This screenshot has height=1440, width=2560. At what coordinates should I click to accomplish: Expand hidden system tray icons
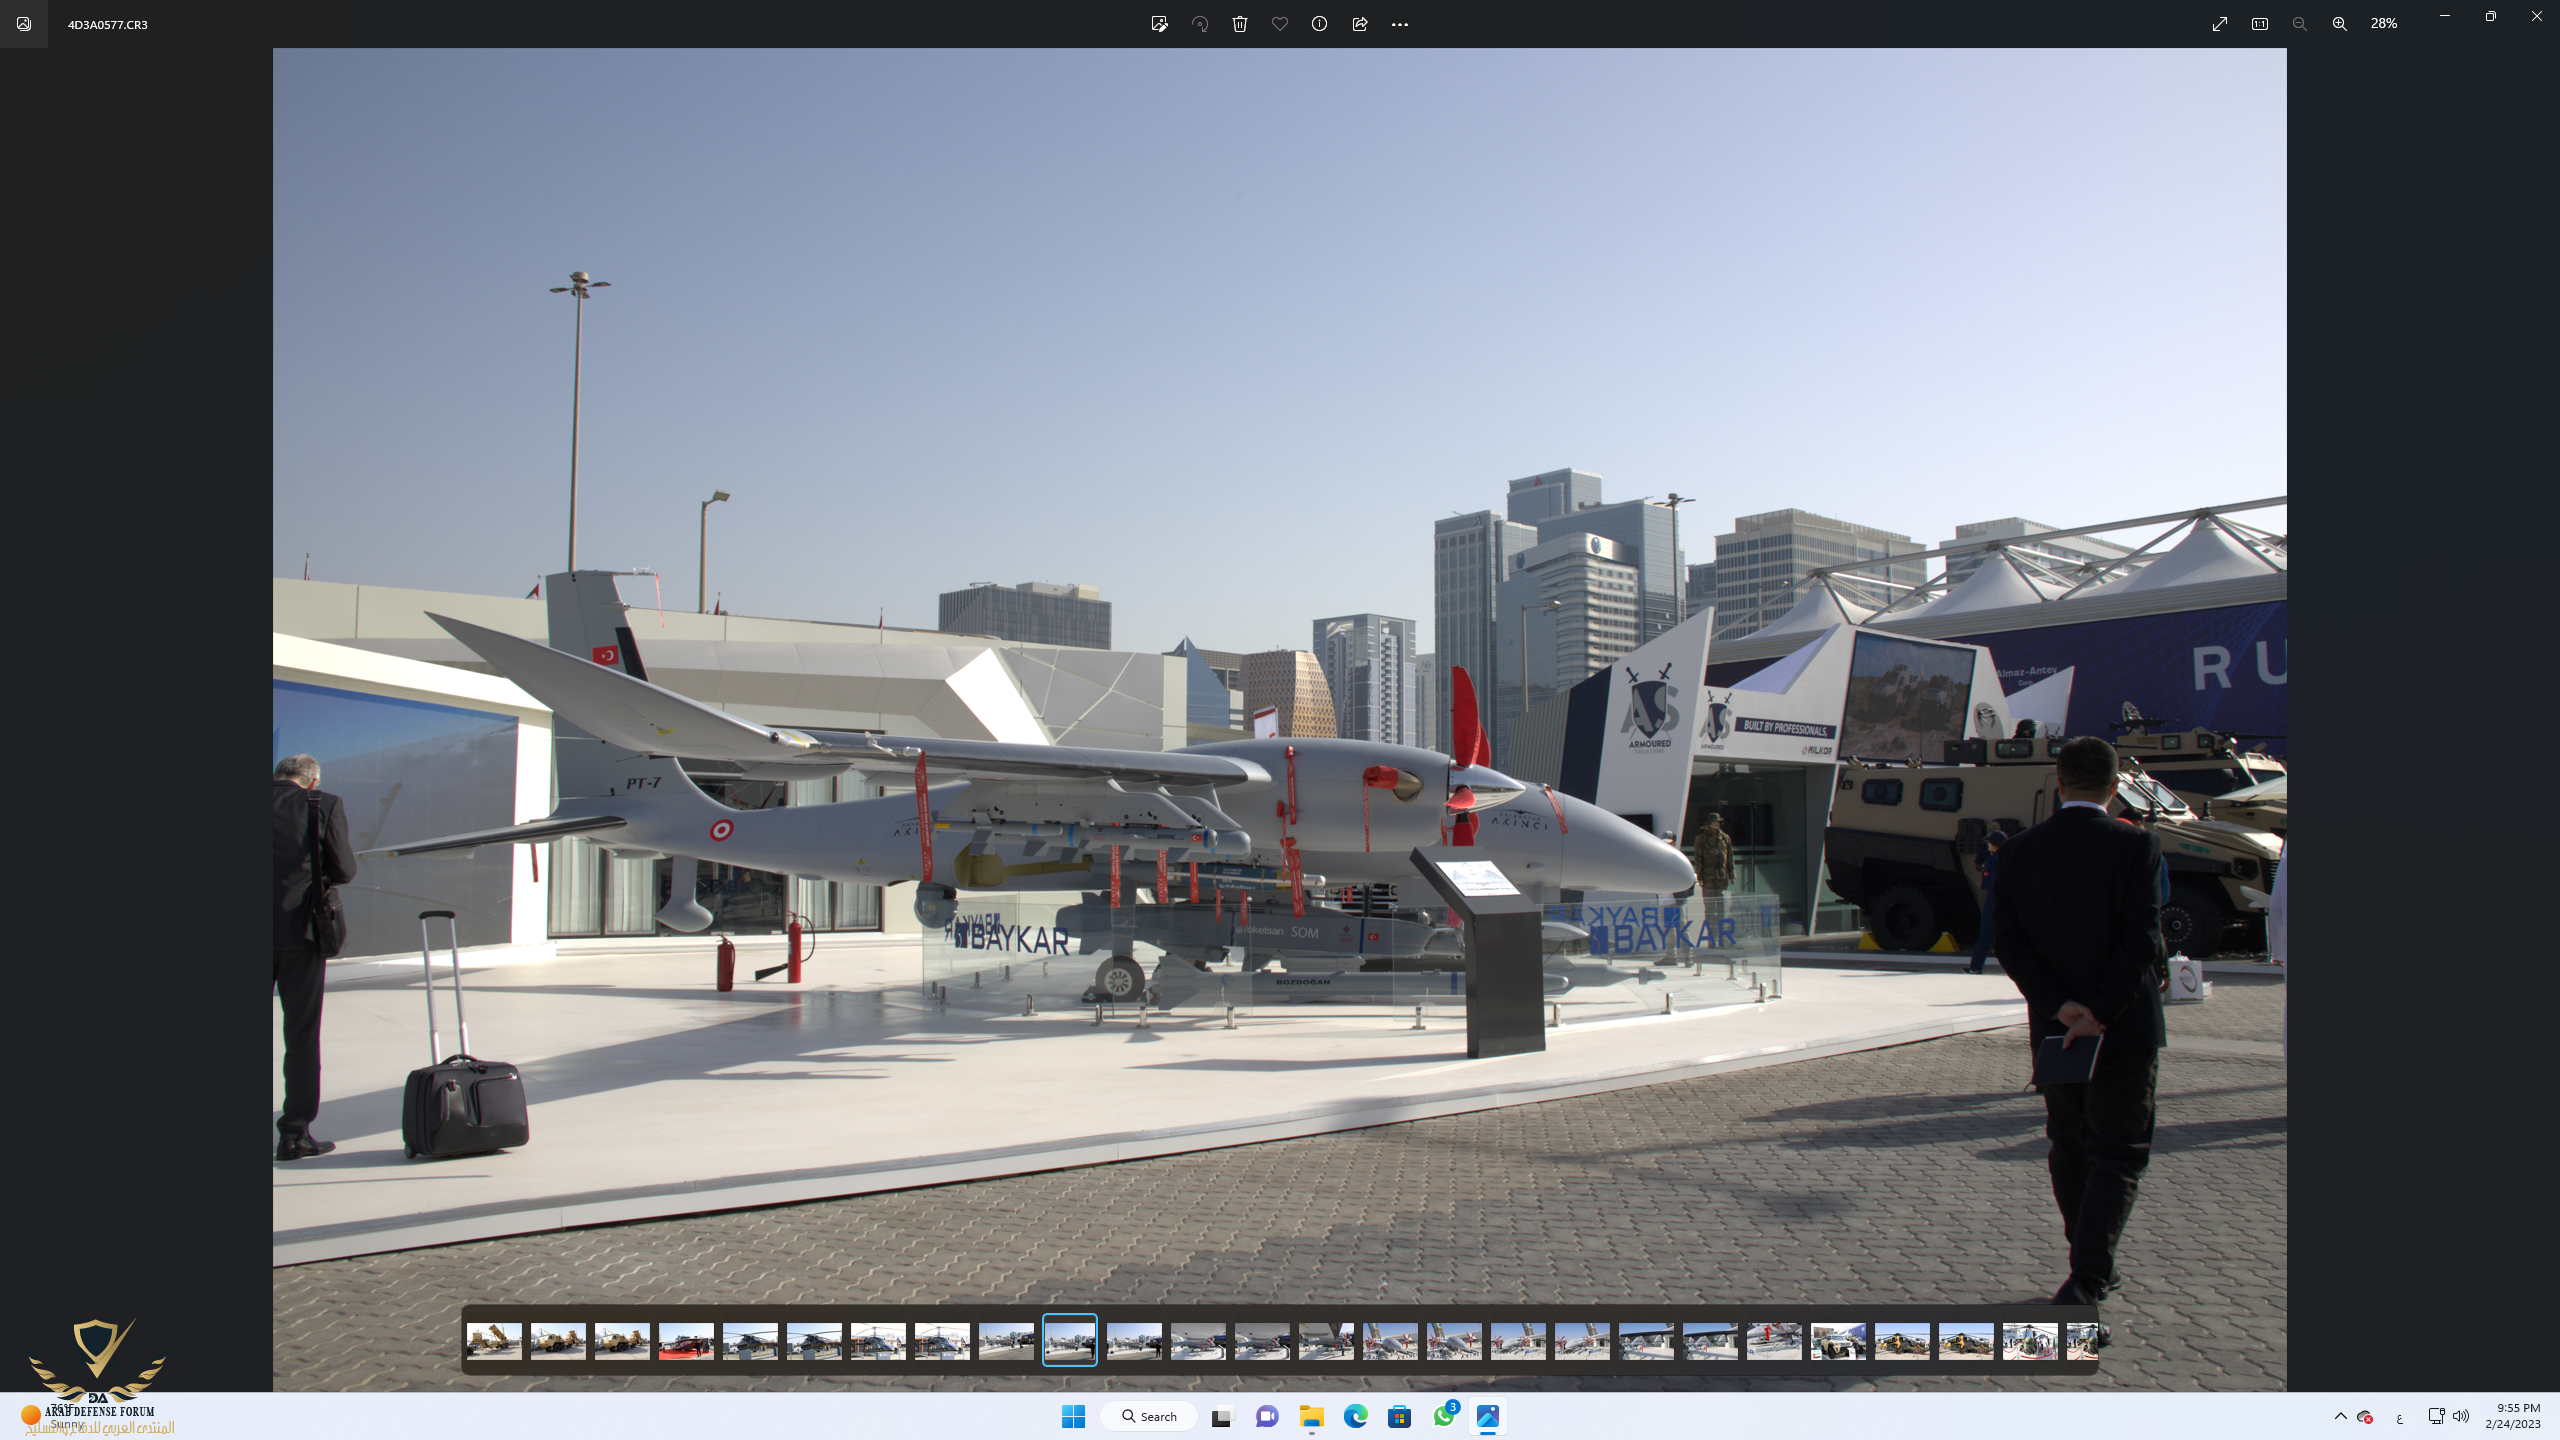[x=2341, y=1416]
